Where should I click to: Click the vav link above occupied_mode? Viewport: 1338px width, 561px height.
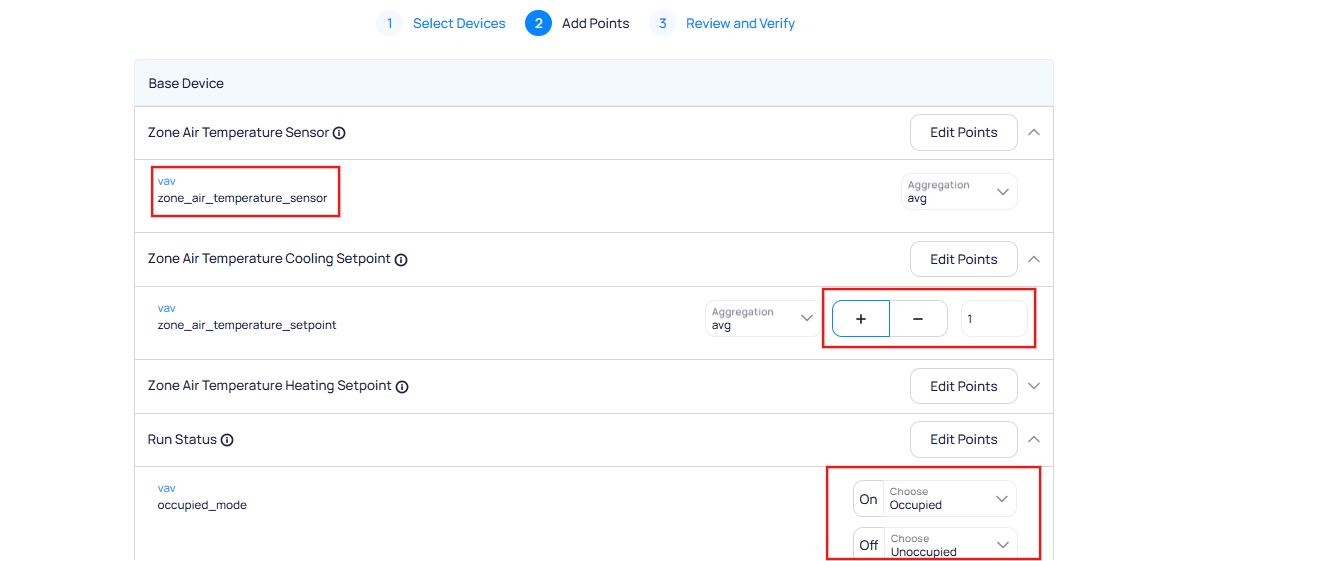(166, 488)
